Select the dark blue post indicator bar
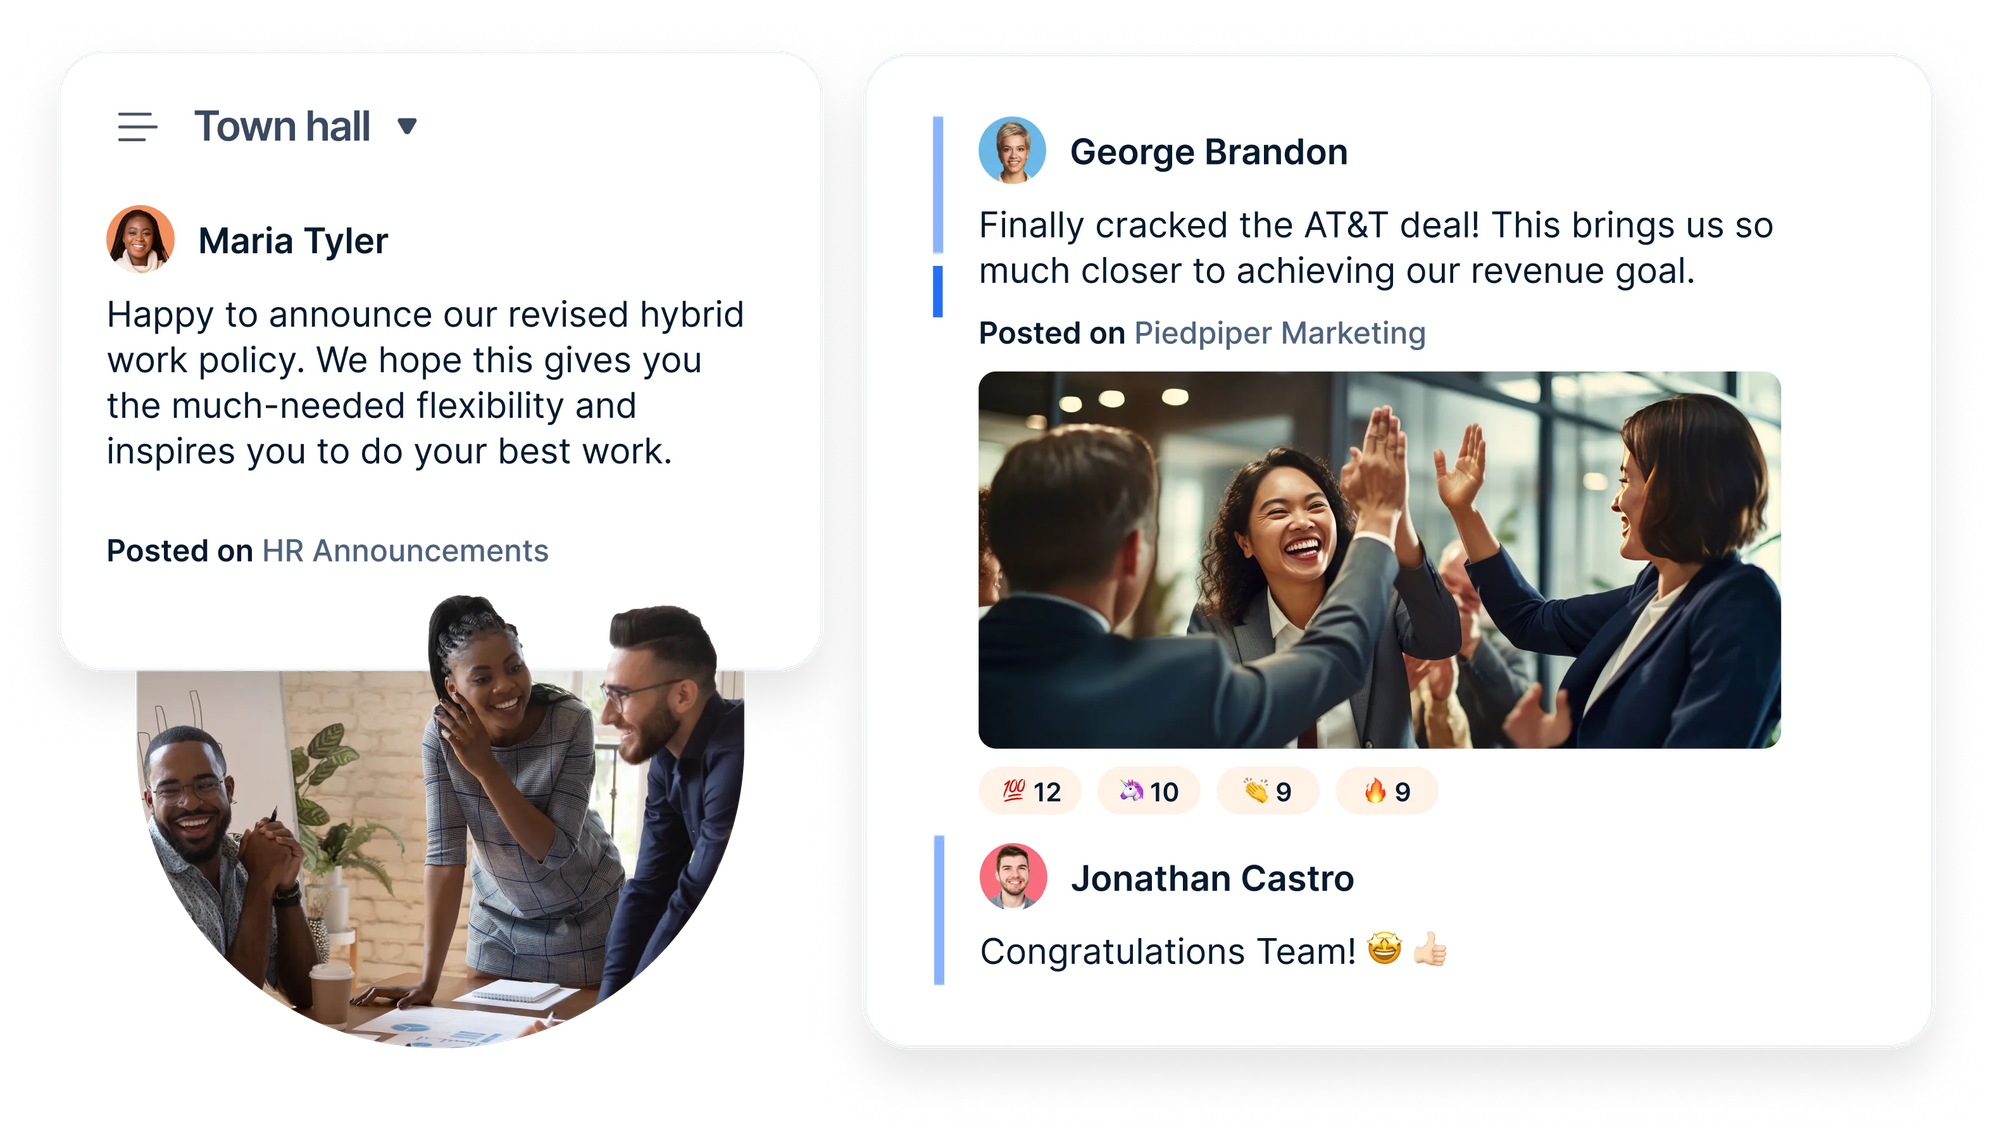Screen dimensions: 2000x1135 938,291
